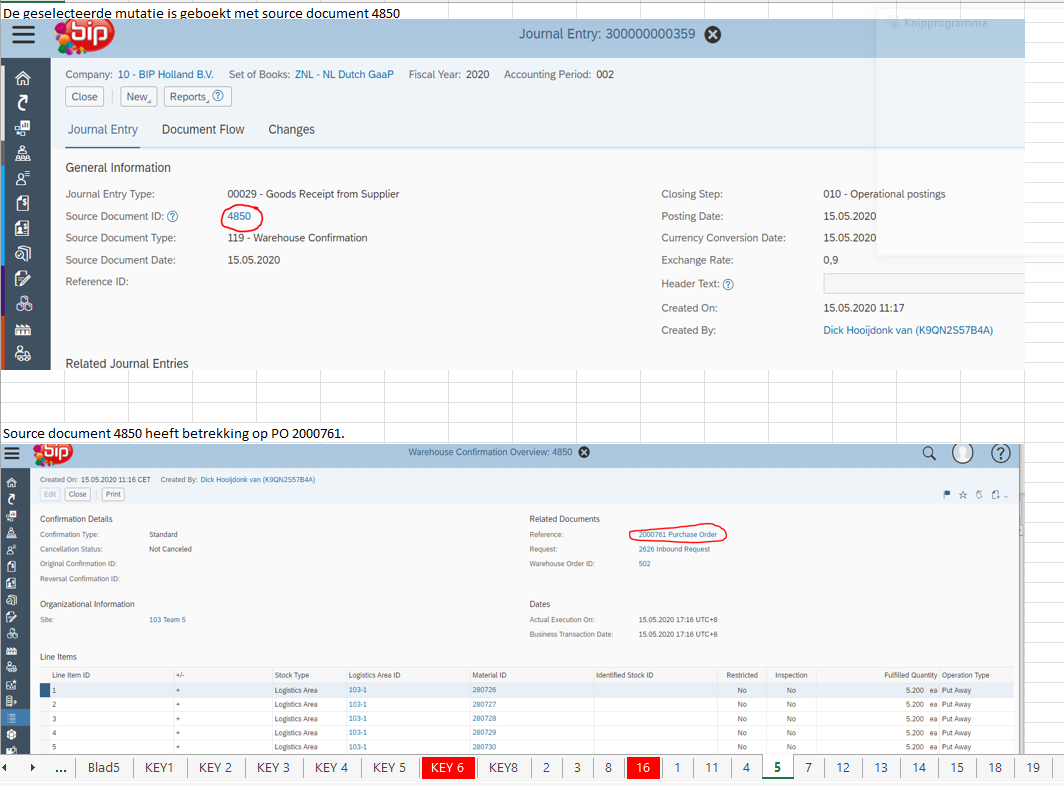Click person with list icon in upper sidebar

click(x=23, y=179)
